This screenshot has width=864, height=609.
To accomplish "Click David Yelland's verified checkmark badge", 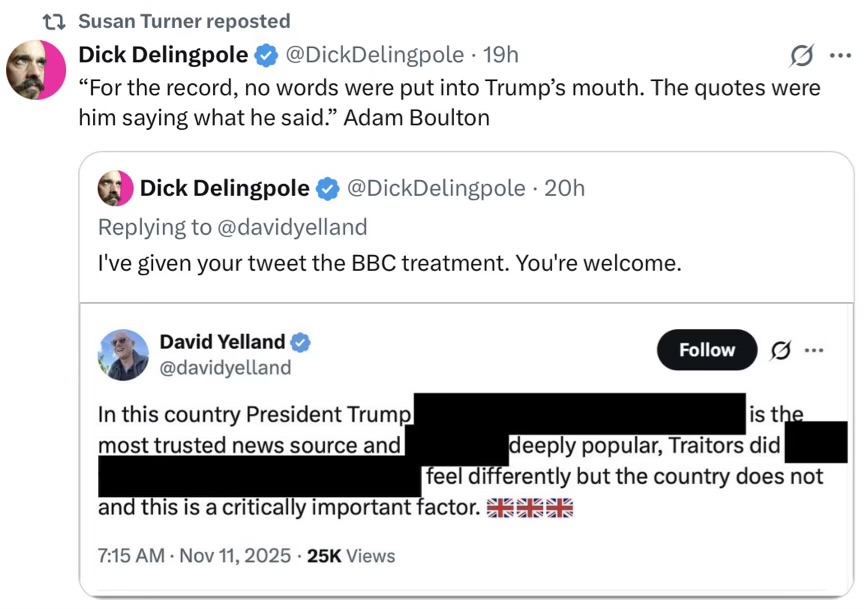I will pos(300,342).
